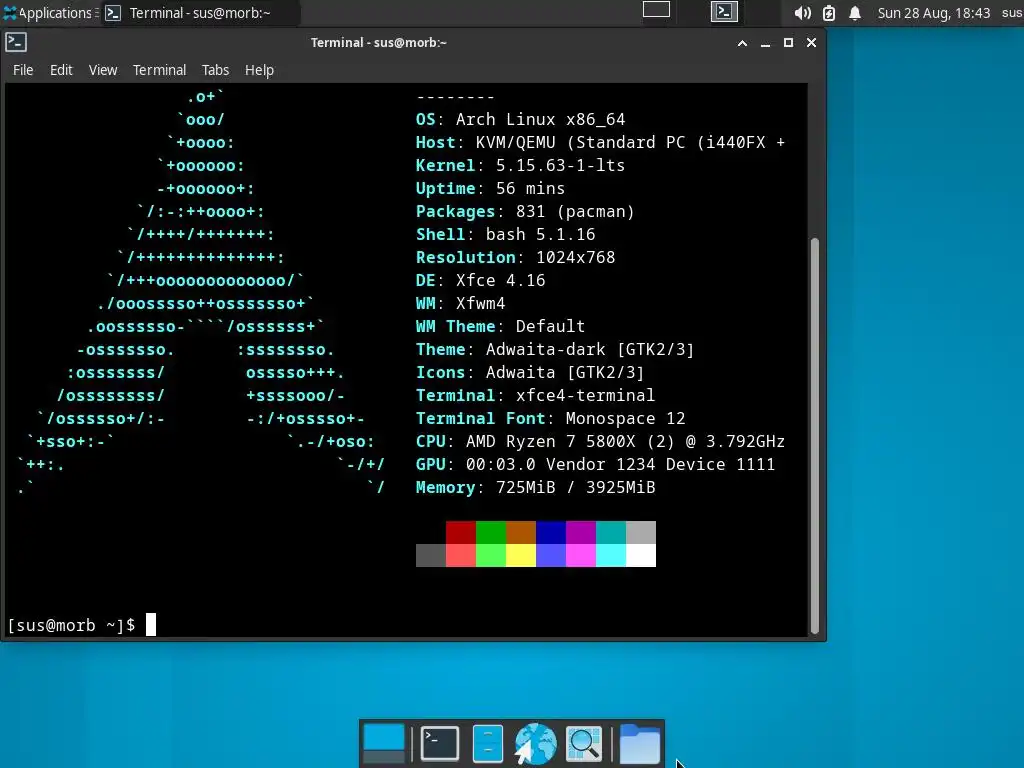Click the terminal icon in the window title bar
Image resolution: width=1024 pixels, height=768 pixels.
(16, 42)
